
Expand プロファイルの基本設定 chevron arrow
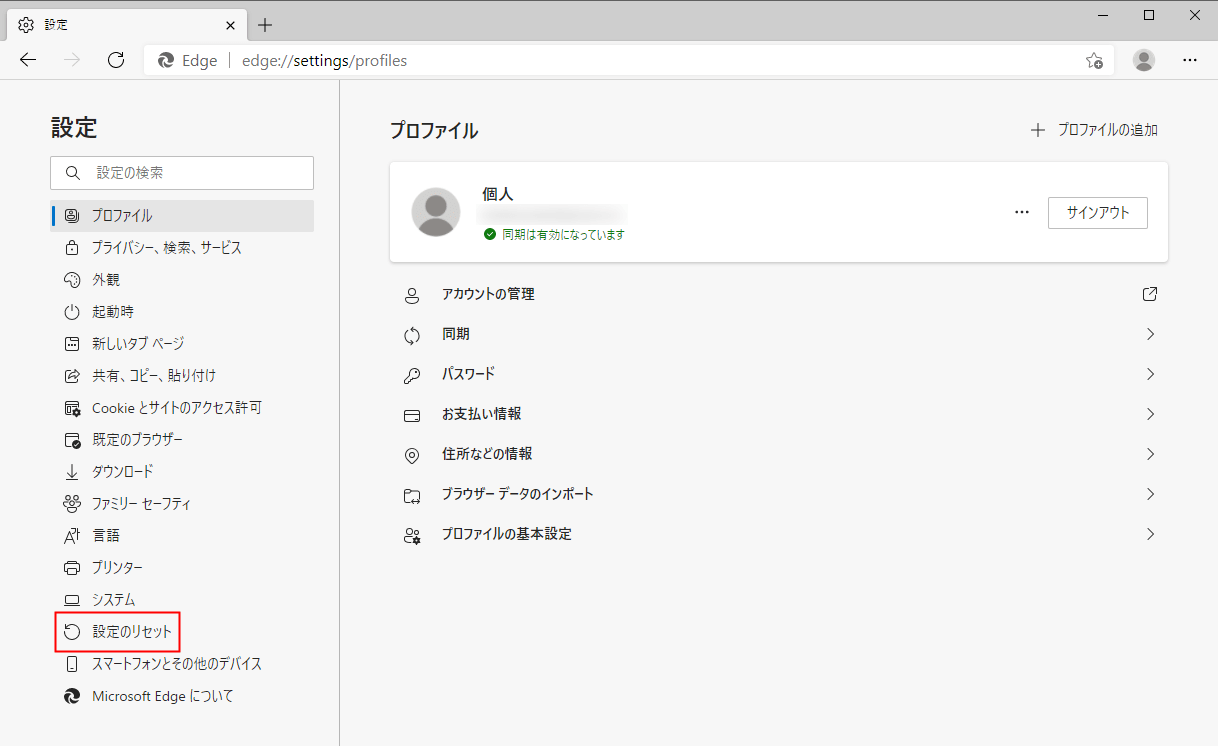point(1150,534)
